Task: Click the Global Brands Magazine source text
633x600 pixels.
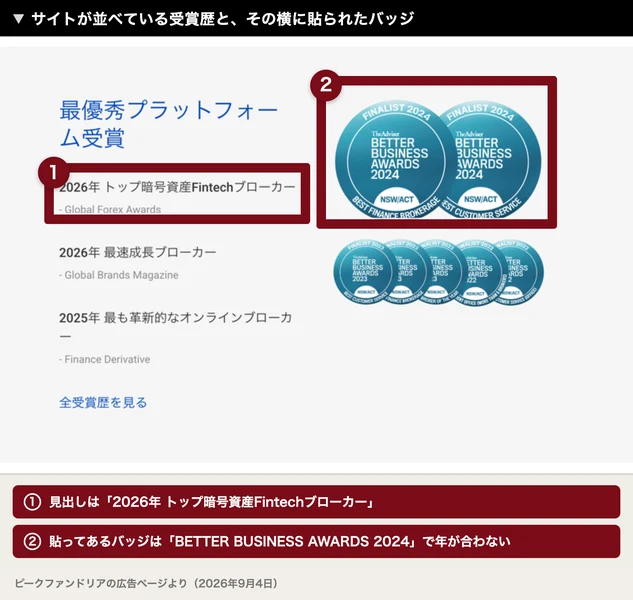Action: pyautogui.click(x=119, y=275)
